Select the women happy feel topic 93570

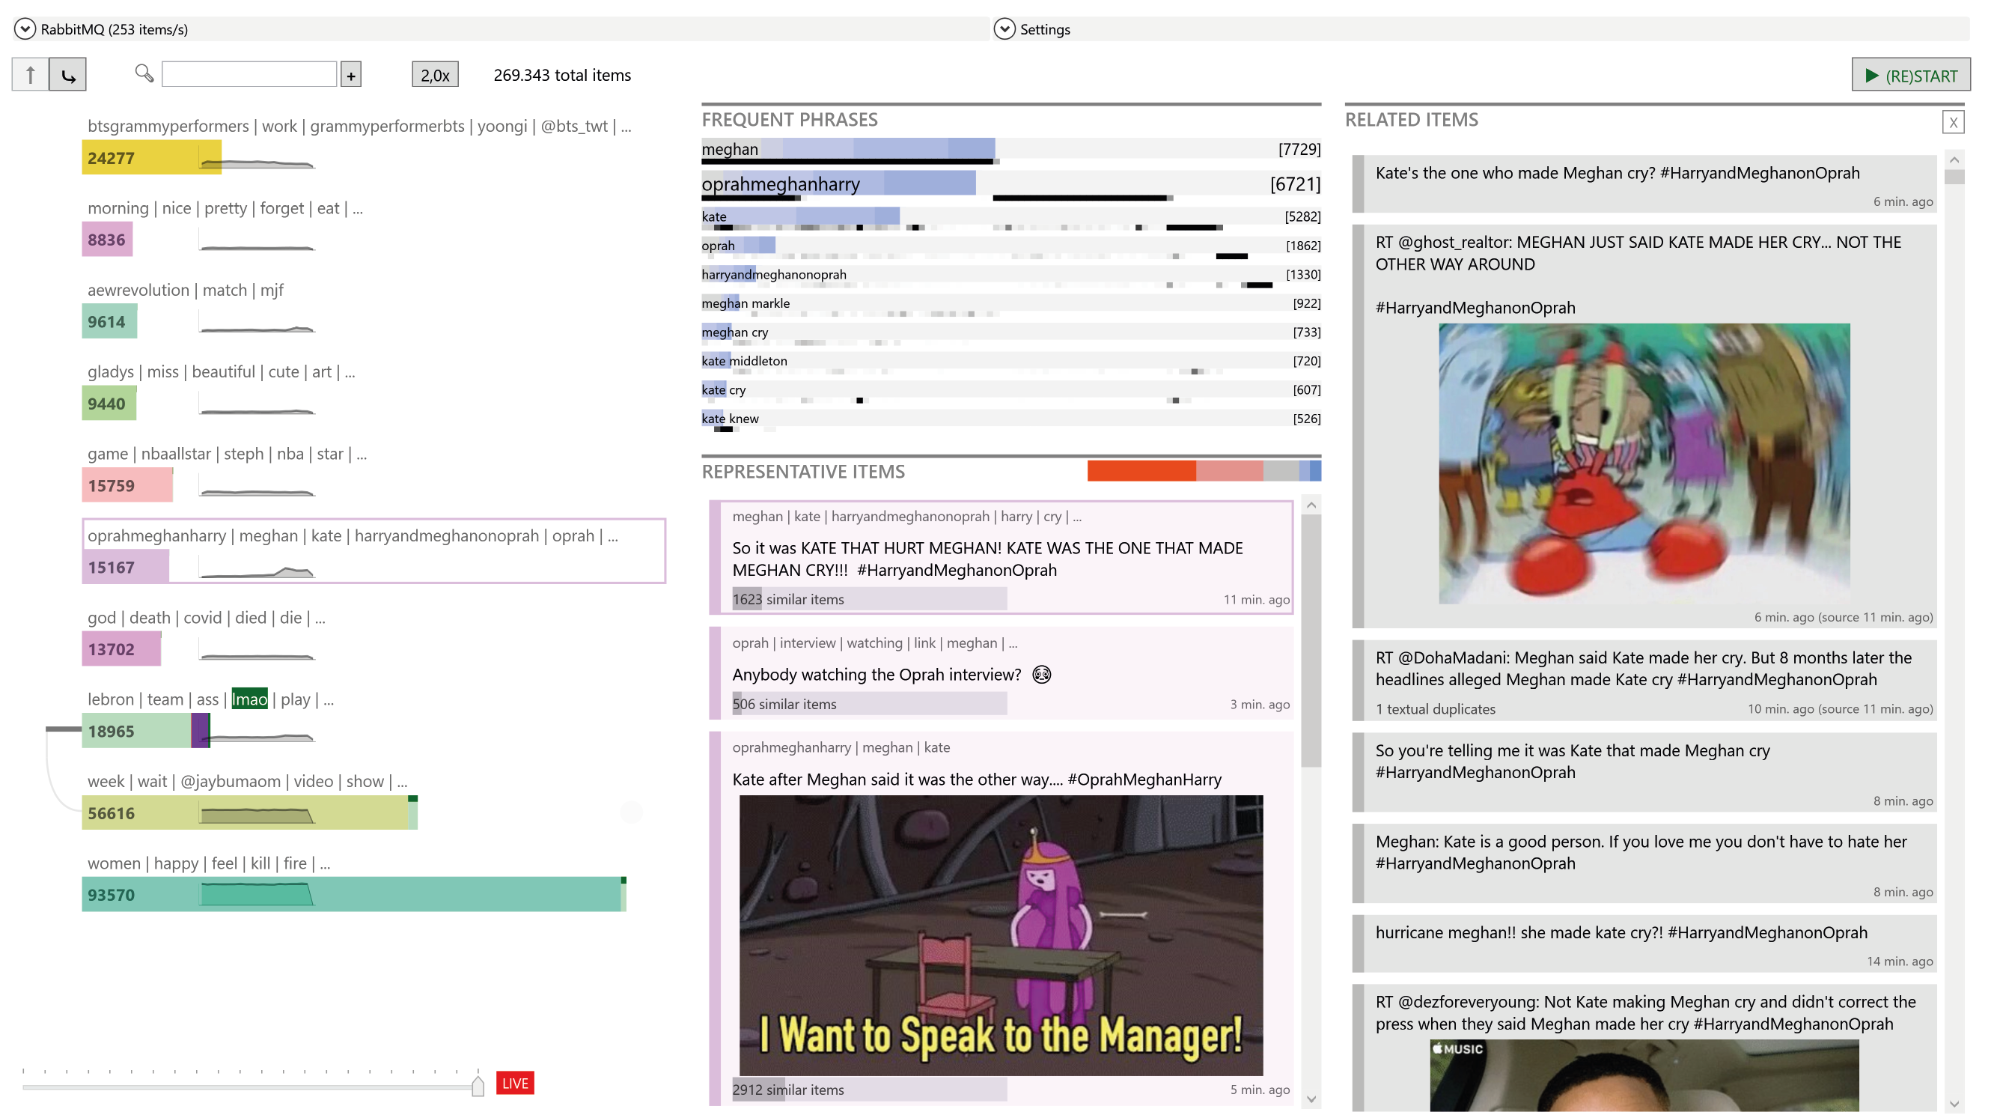[354, 895]
